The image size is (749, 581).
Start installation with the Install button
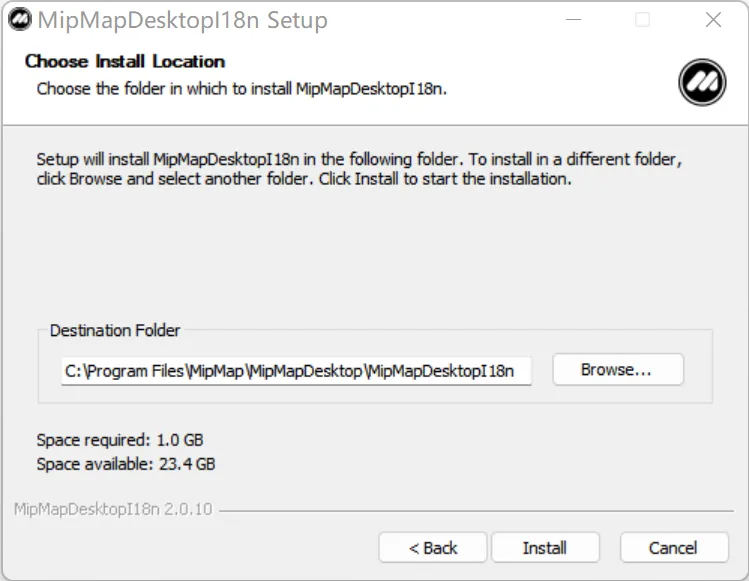point(545,548)
